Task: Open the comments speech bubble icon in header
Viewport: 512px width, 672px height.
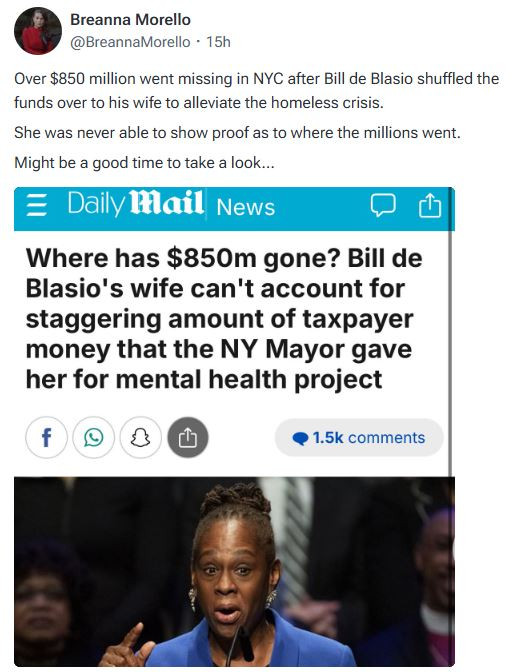Action: [383, 205]
